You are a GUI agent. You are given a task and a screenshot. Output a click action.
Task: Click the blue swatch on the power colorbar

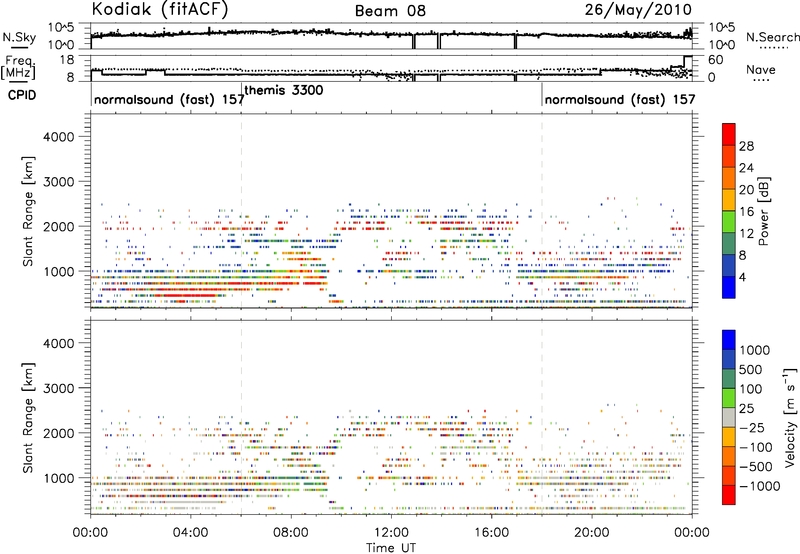point(729,287)
